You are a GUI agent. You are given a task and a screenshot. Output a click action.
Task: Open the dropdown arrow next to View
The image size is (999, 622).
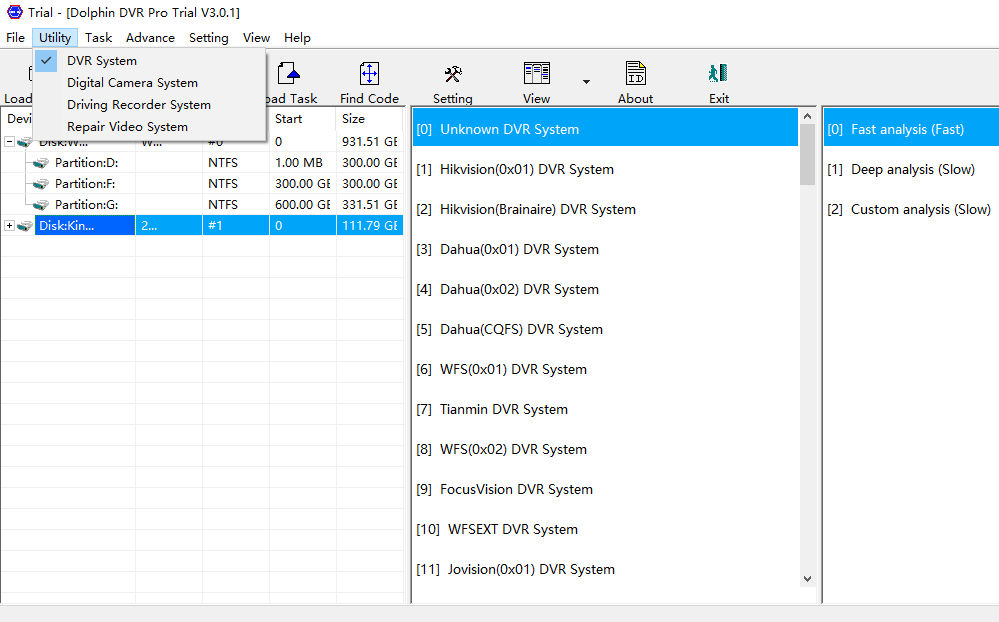tap(586, 82)
